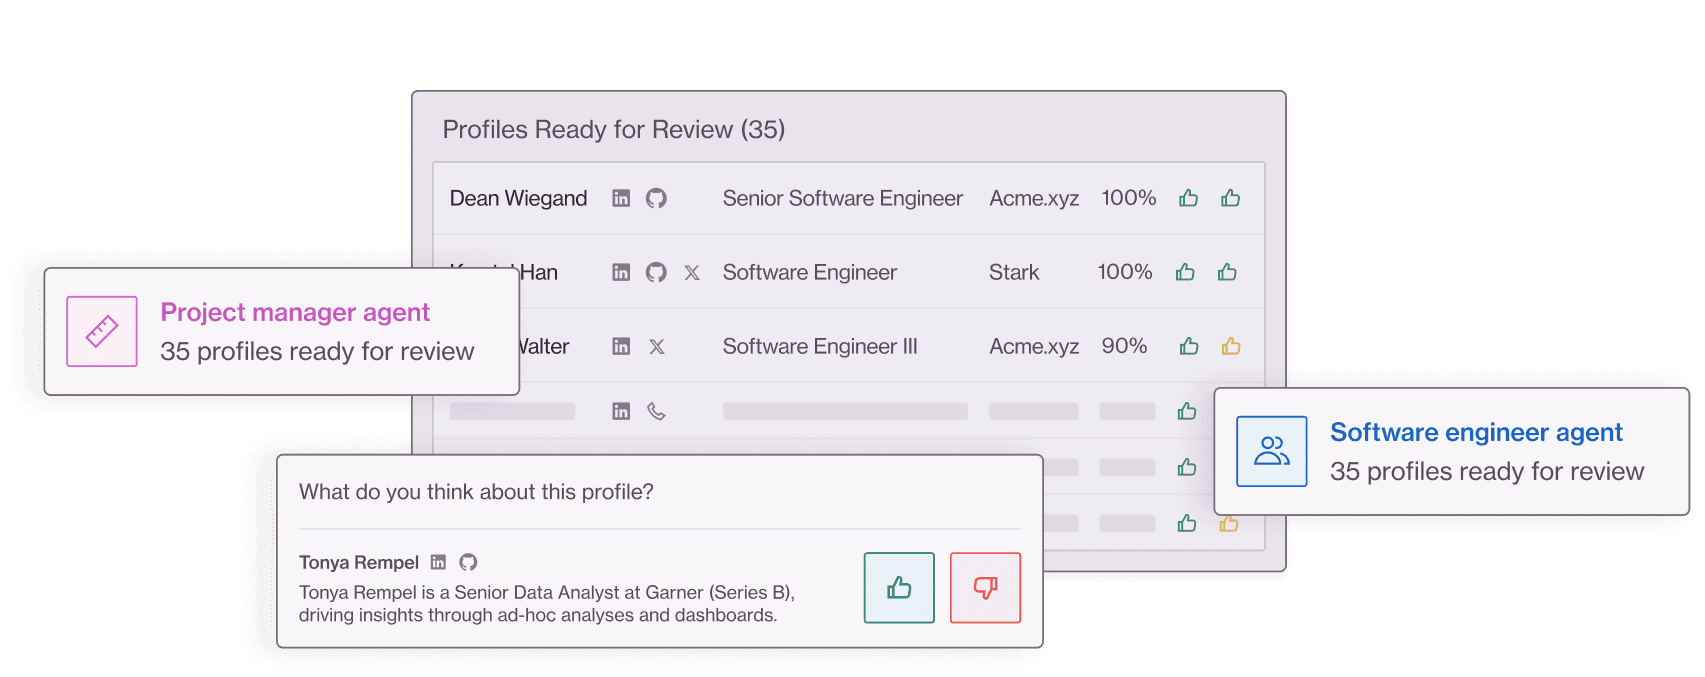Screen dimensions: 1705x677
Task: Open GitHub icon in Software Engineer Stark row
Action: [656, 272]
